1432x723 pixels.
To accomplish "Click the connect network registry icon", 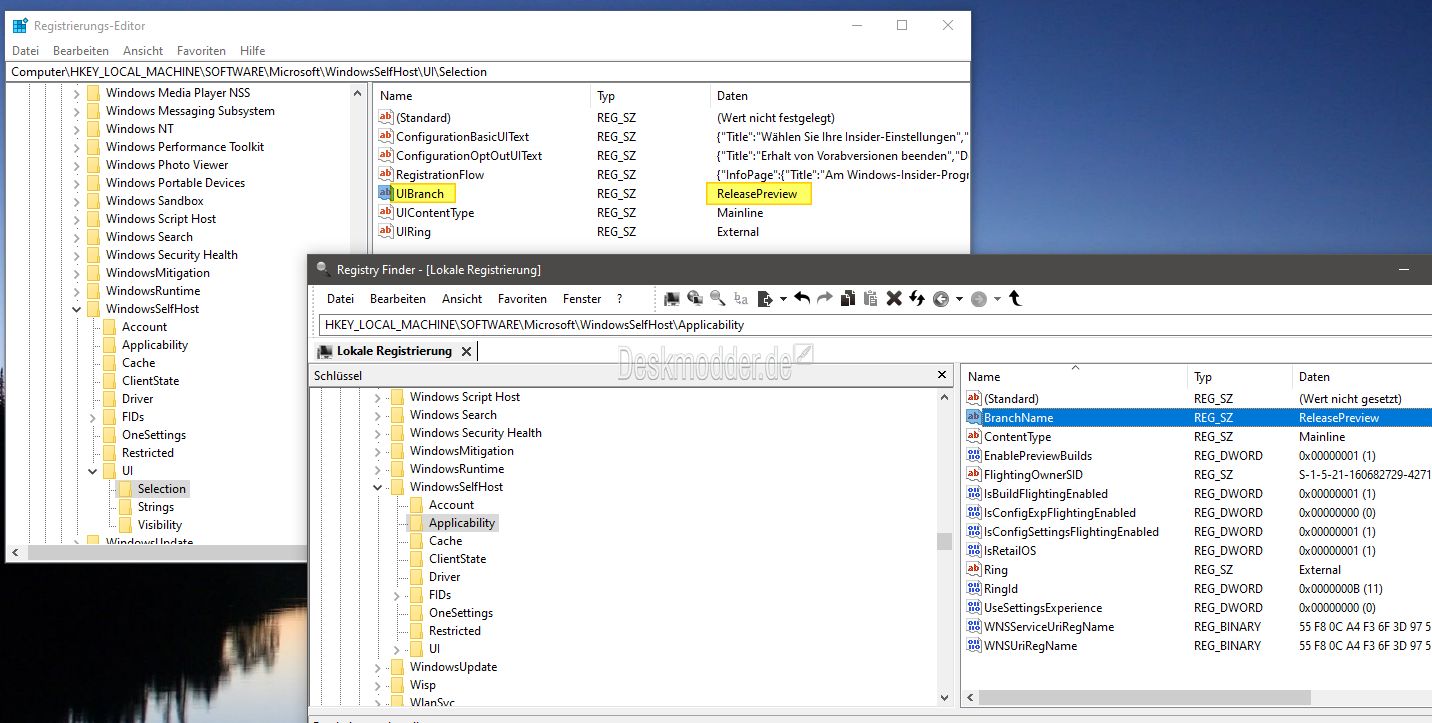I will pos(695,299).
